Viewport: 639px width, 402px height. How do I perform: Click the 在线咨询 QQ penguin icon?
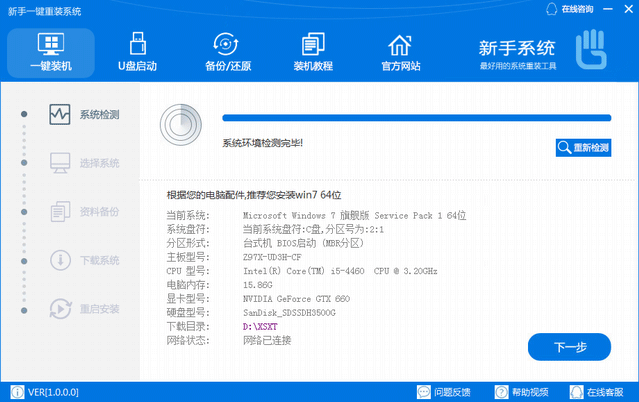pos(551,9)
